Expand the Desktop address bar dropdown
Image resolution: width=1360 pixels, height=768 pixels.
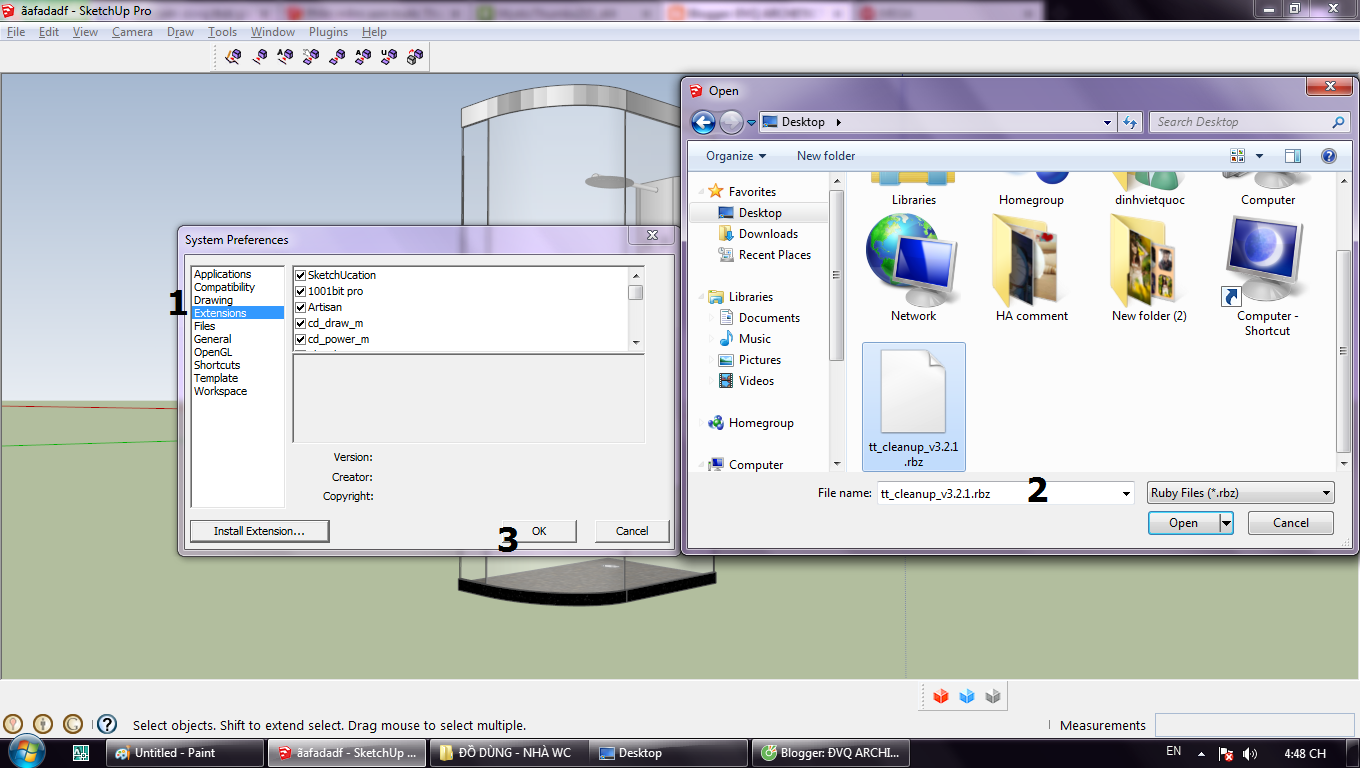(1106, 121)
